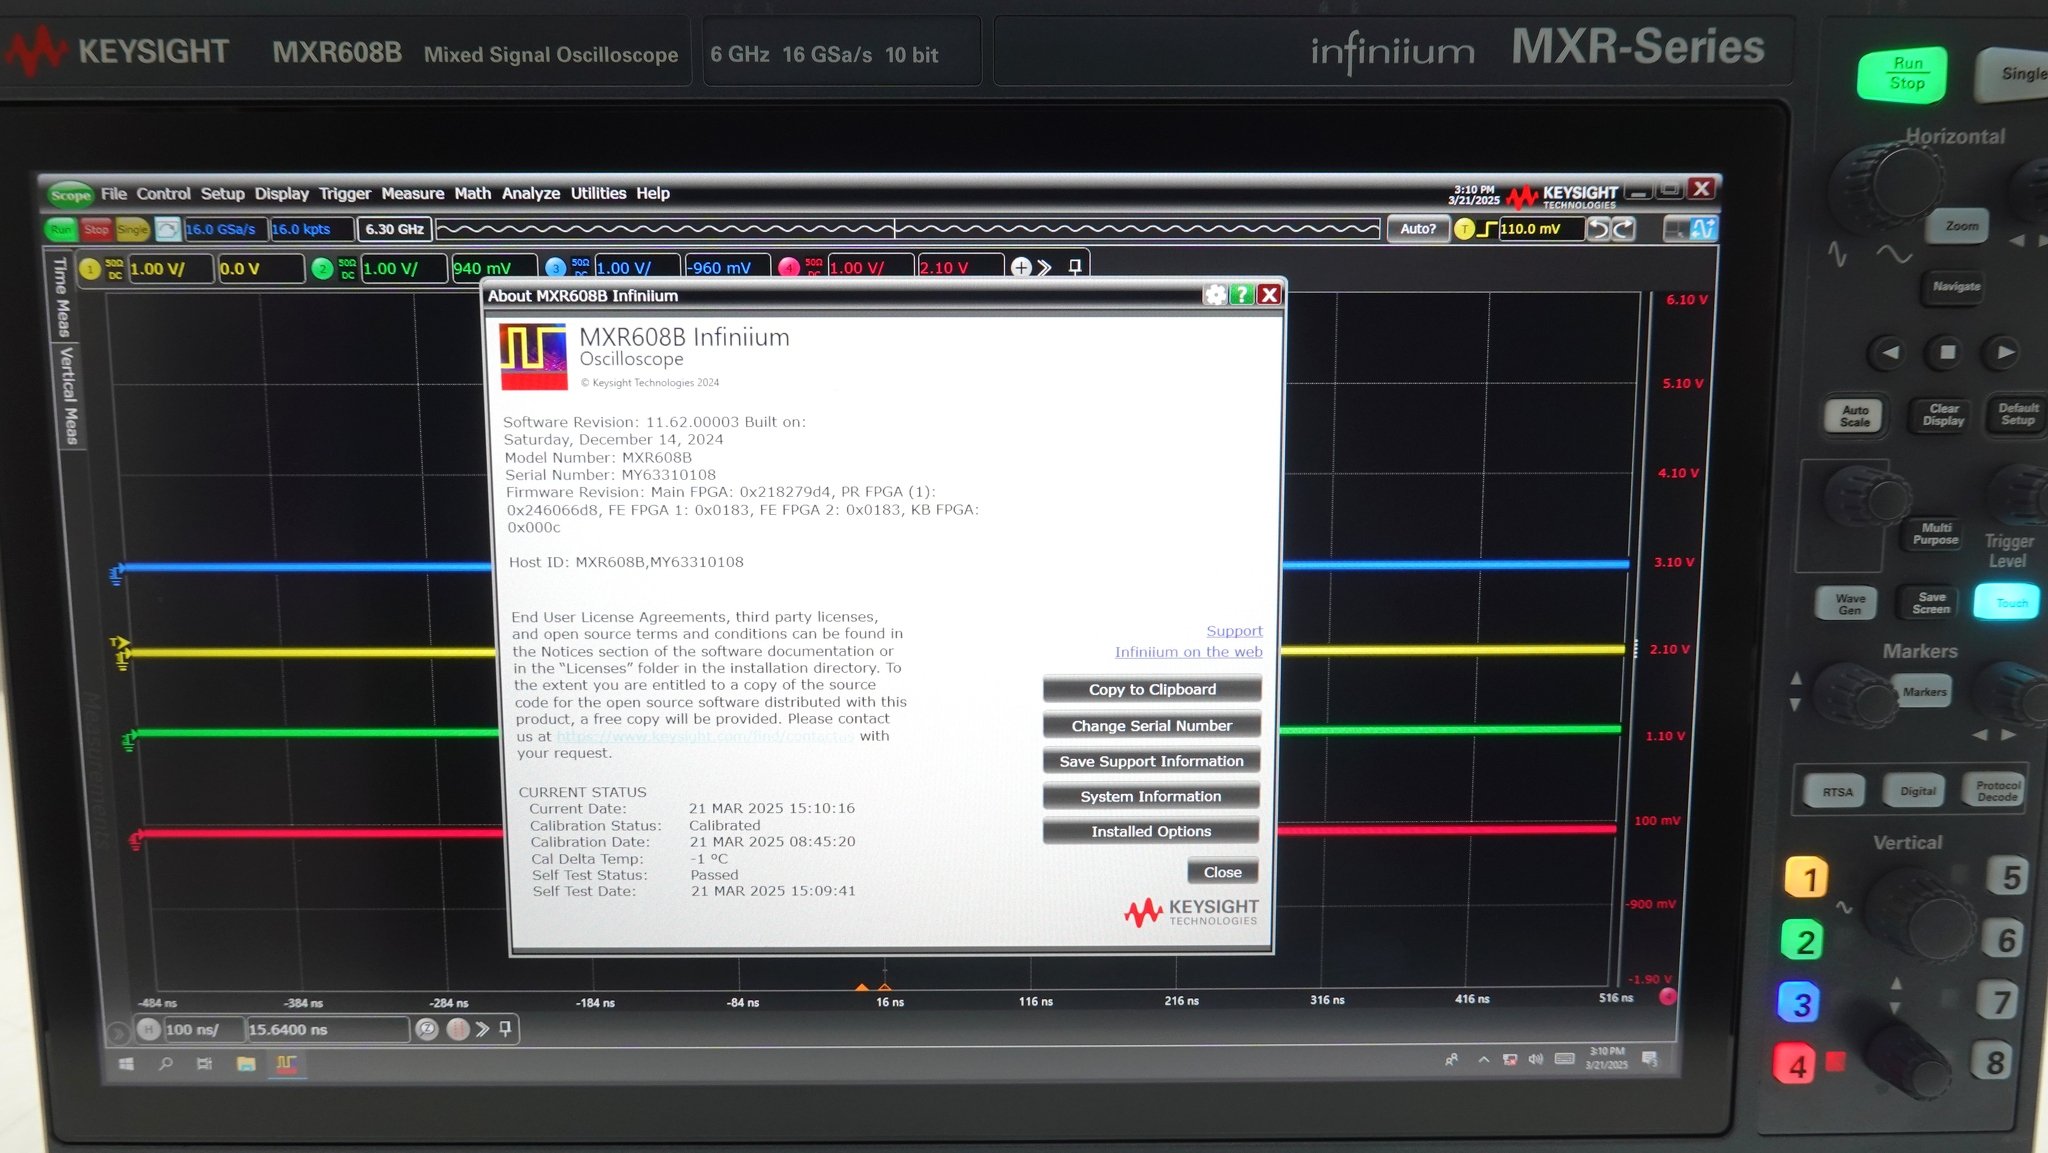The image size is (2048, 1153).
Task: Toggle channel 2 50Ω DC coupling indicator
Action: point(347,269)
